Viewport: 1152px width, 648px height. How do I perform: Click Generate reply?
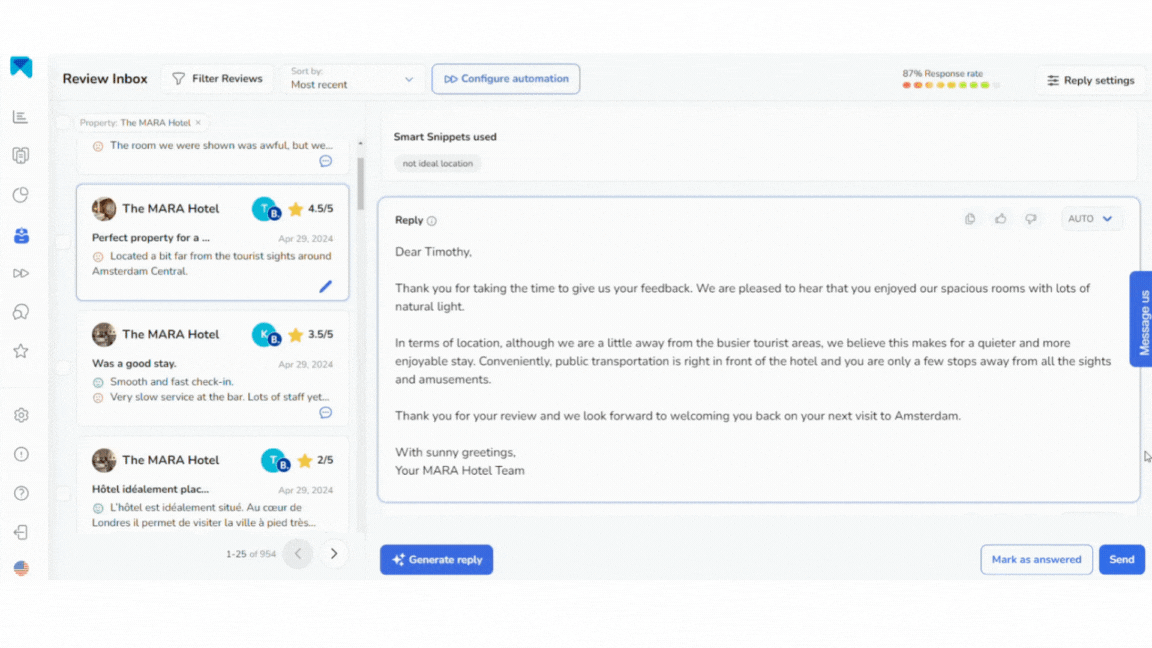pyautogui.click(x=436, y=560)
